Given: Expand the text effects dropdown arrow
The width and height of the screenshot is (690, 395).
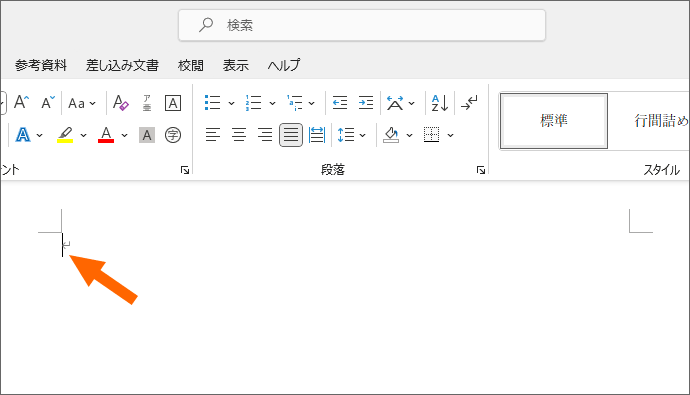Looking at the screenshot, I should tap(40, 135).
